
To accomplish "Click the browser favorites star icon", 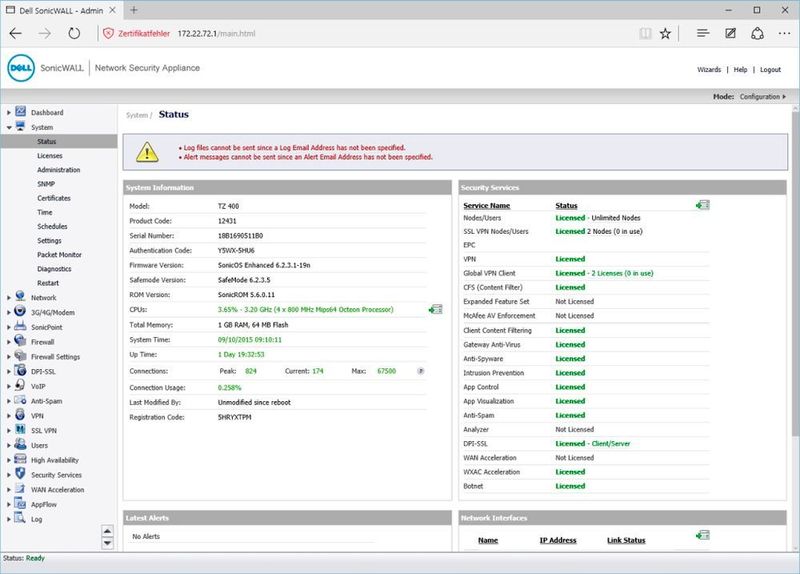I will pyautogui.click(x=665, y=34).
